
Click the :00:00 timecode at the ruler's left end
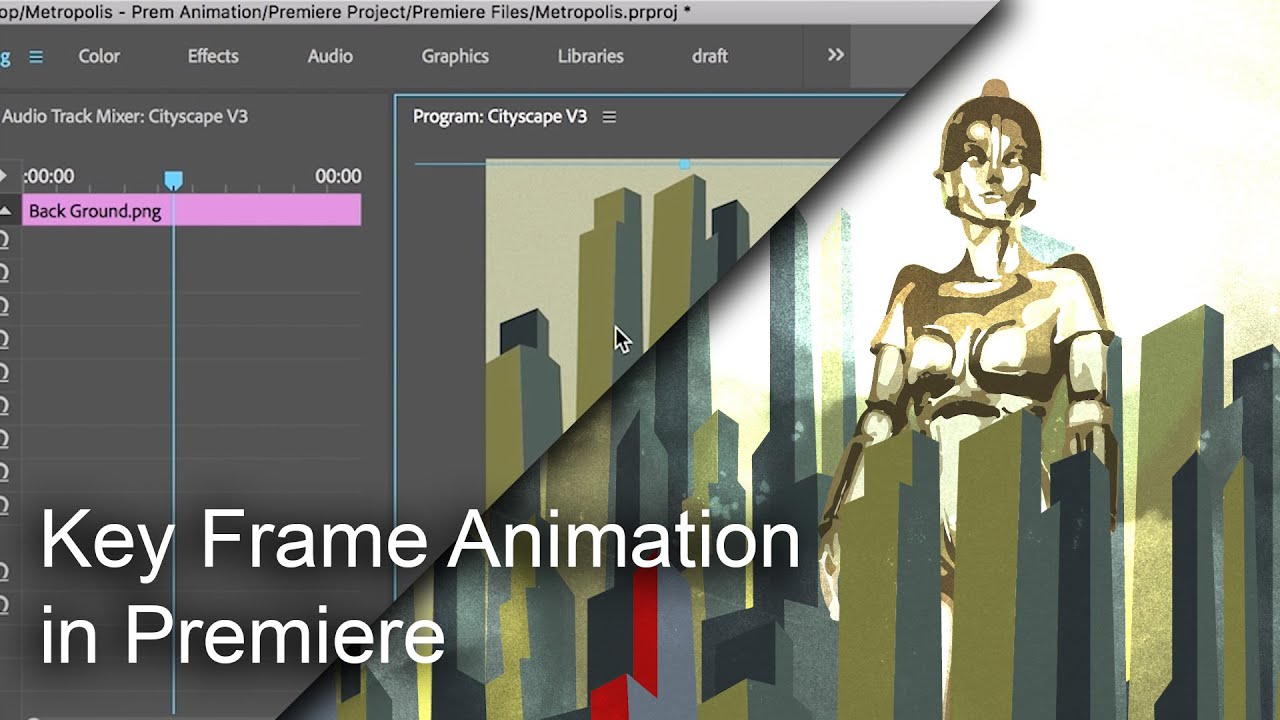(49, 176)
